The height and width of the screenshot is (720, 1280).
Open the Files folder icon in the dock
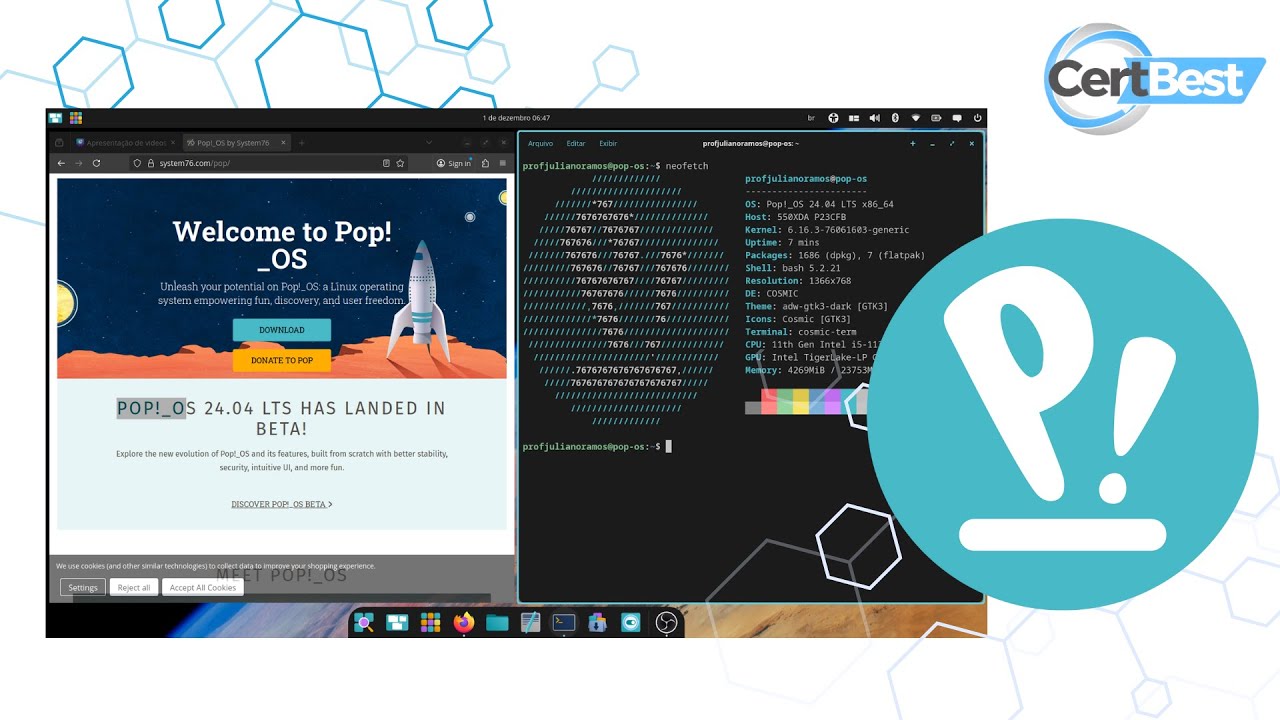click(497, 623)
